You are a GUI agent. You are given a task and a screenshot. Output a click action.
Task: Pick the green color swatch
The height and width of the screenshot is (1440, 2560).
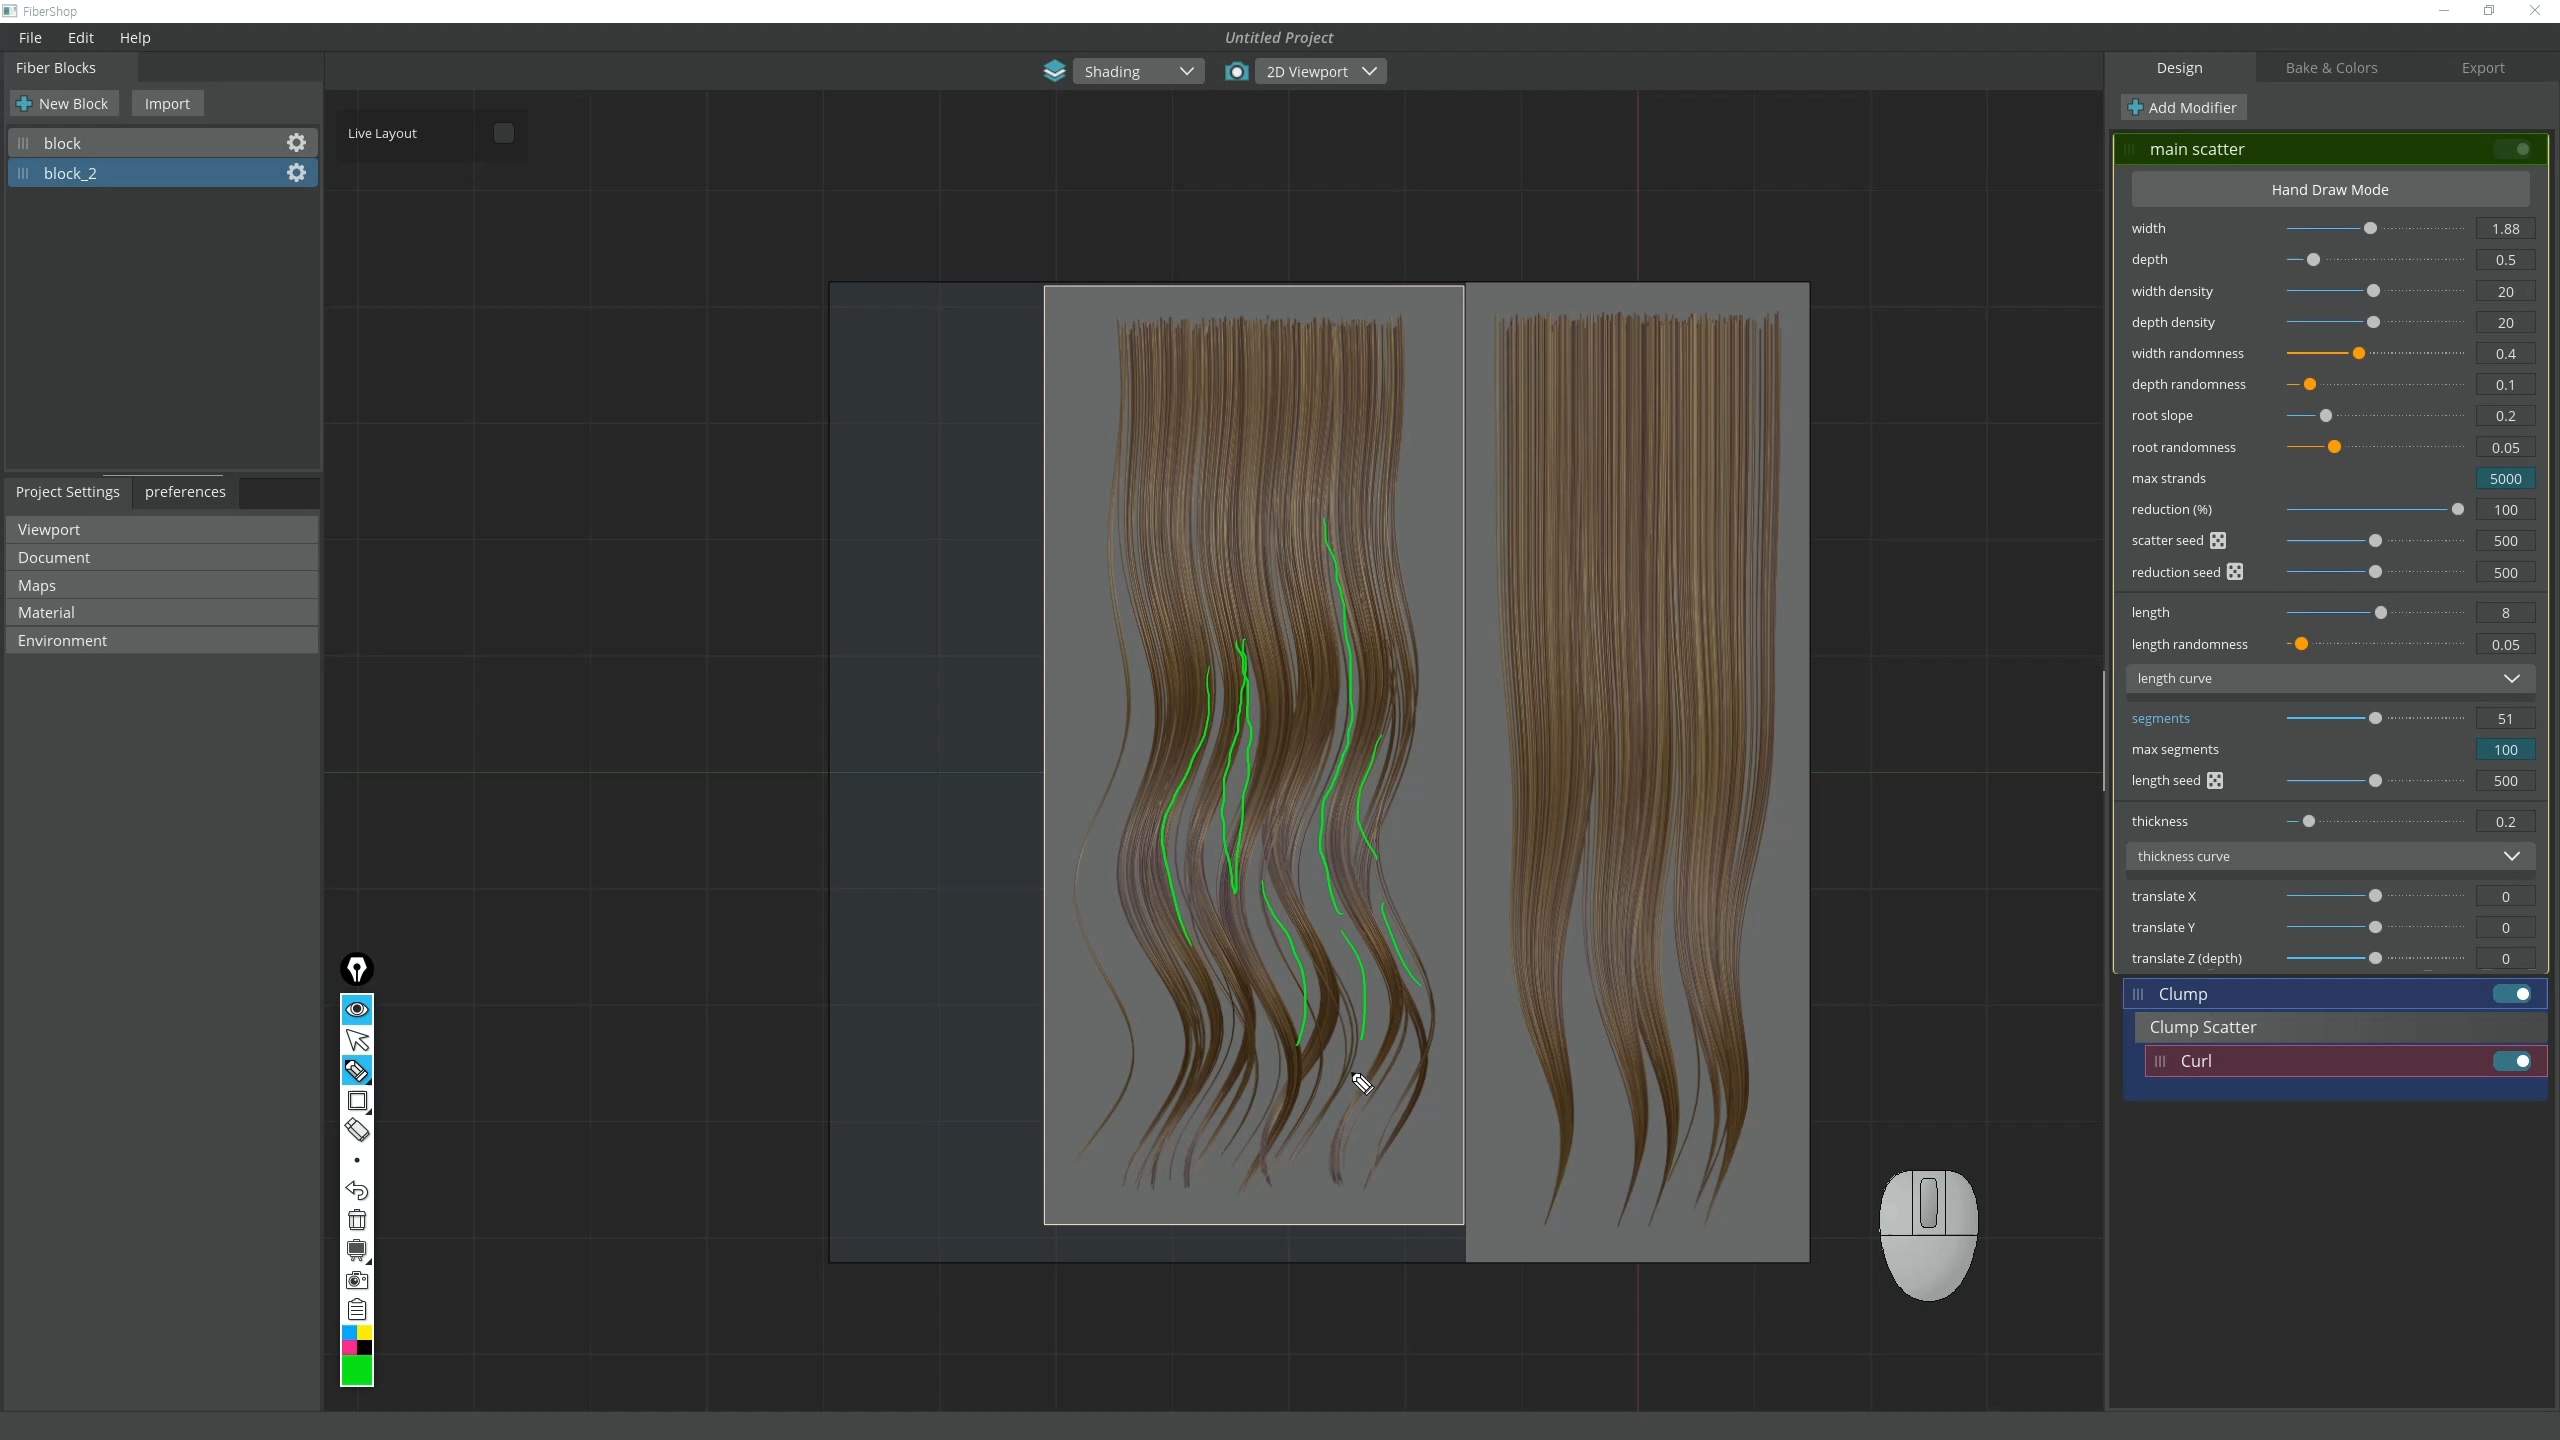[x=357, y=1370]
